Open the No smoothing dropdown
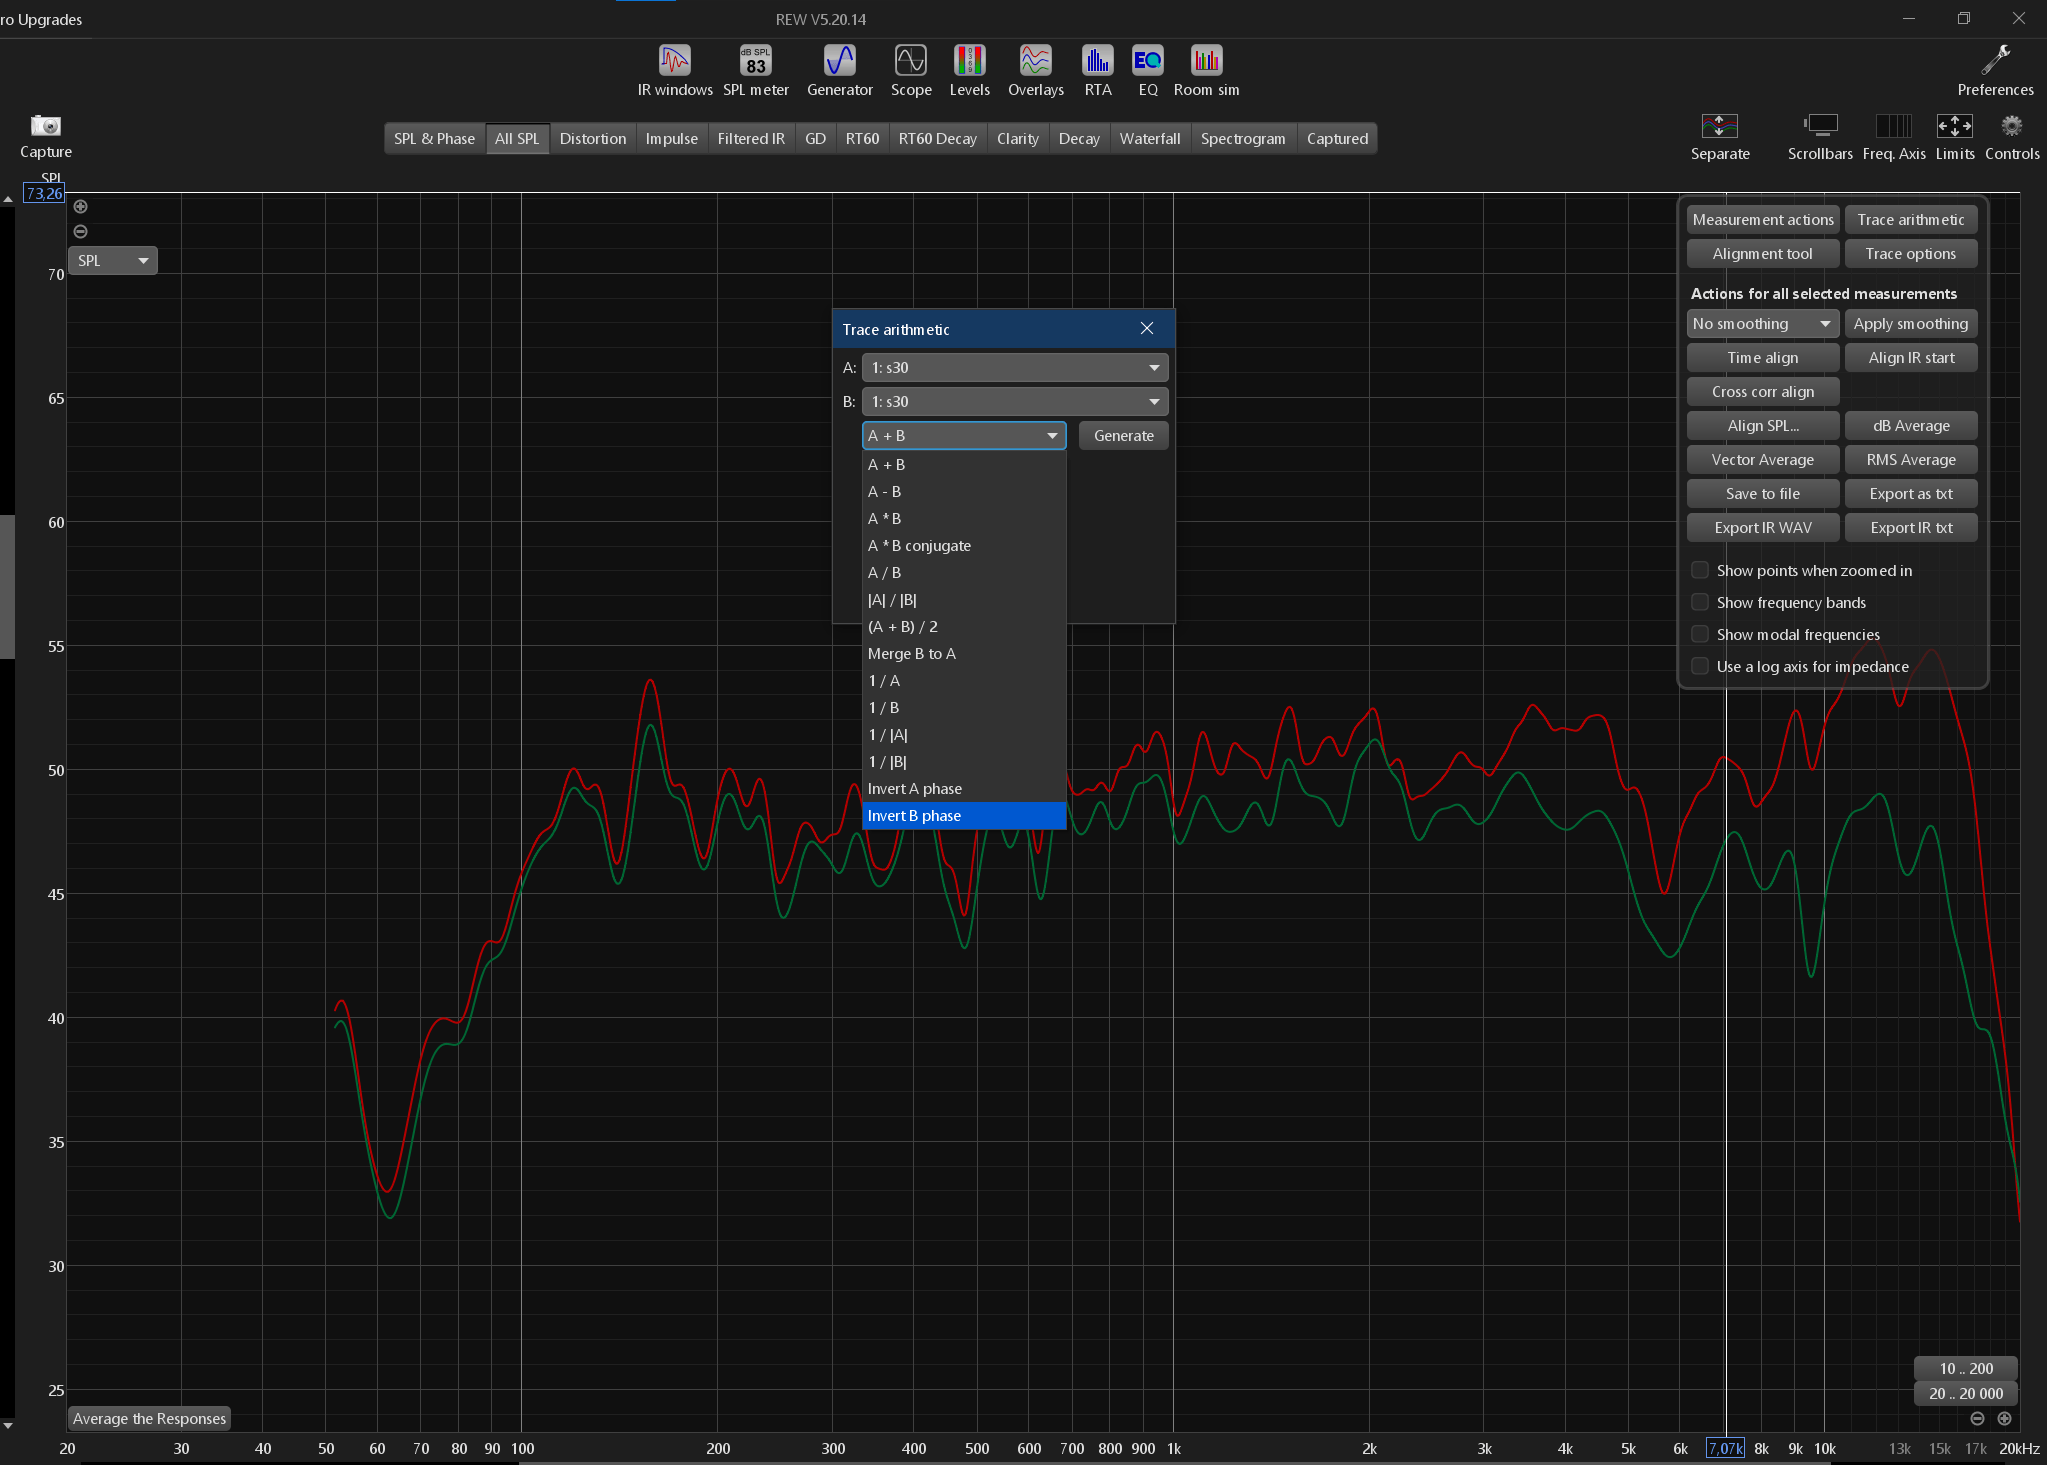The width and height of the screenshot is (2047, 1465). (1762, 323)
